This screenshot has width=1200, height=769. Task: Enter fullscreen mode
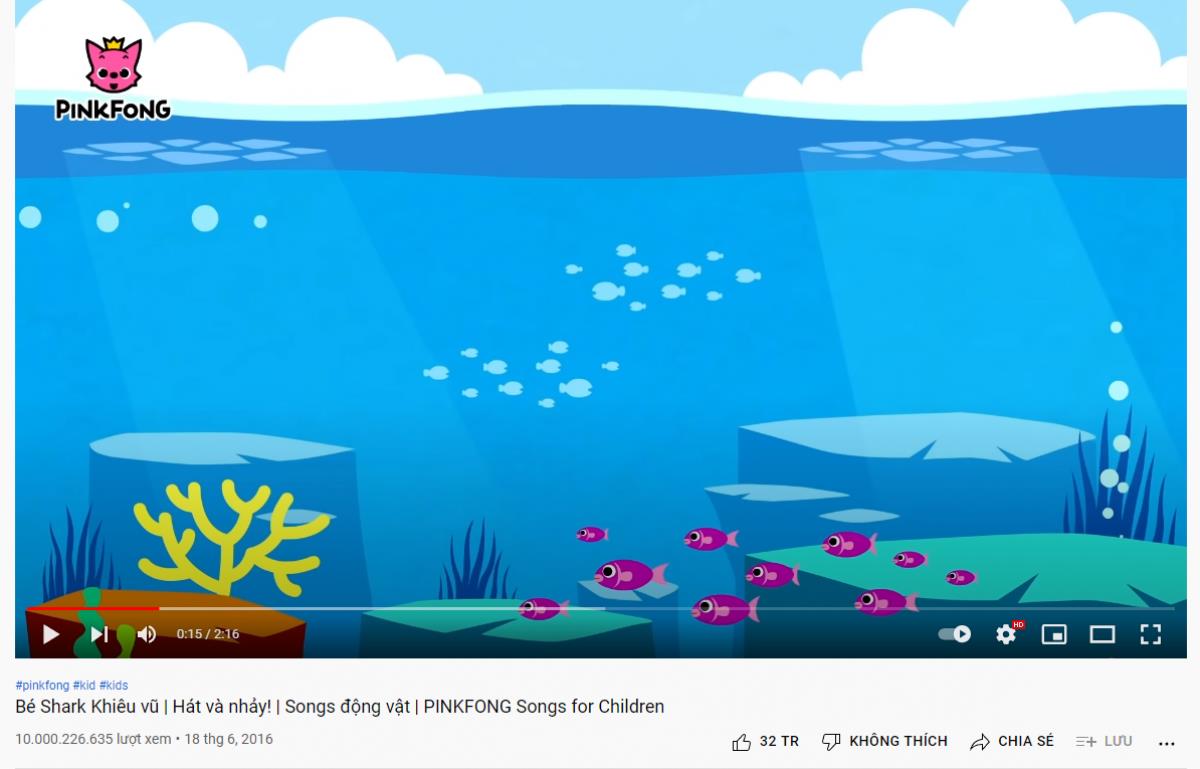[1150, 634]
